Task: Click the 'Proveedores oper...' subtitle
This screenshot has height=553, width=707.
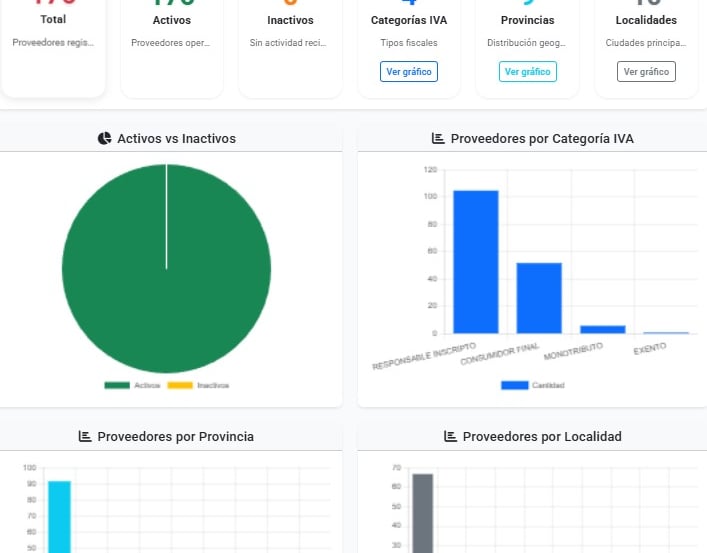Action: 170,42
